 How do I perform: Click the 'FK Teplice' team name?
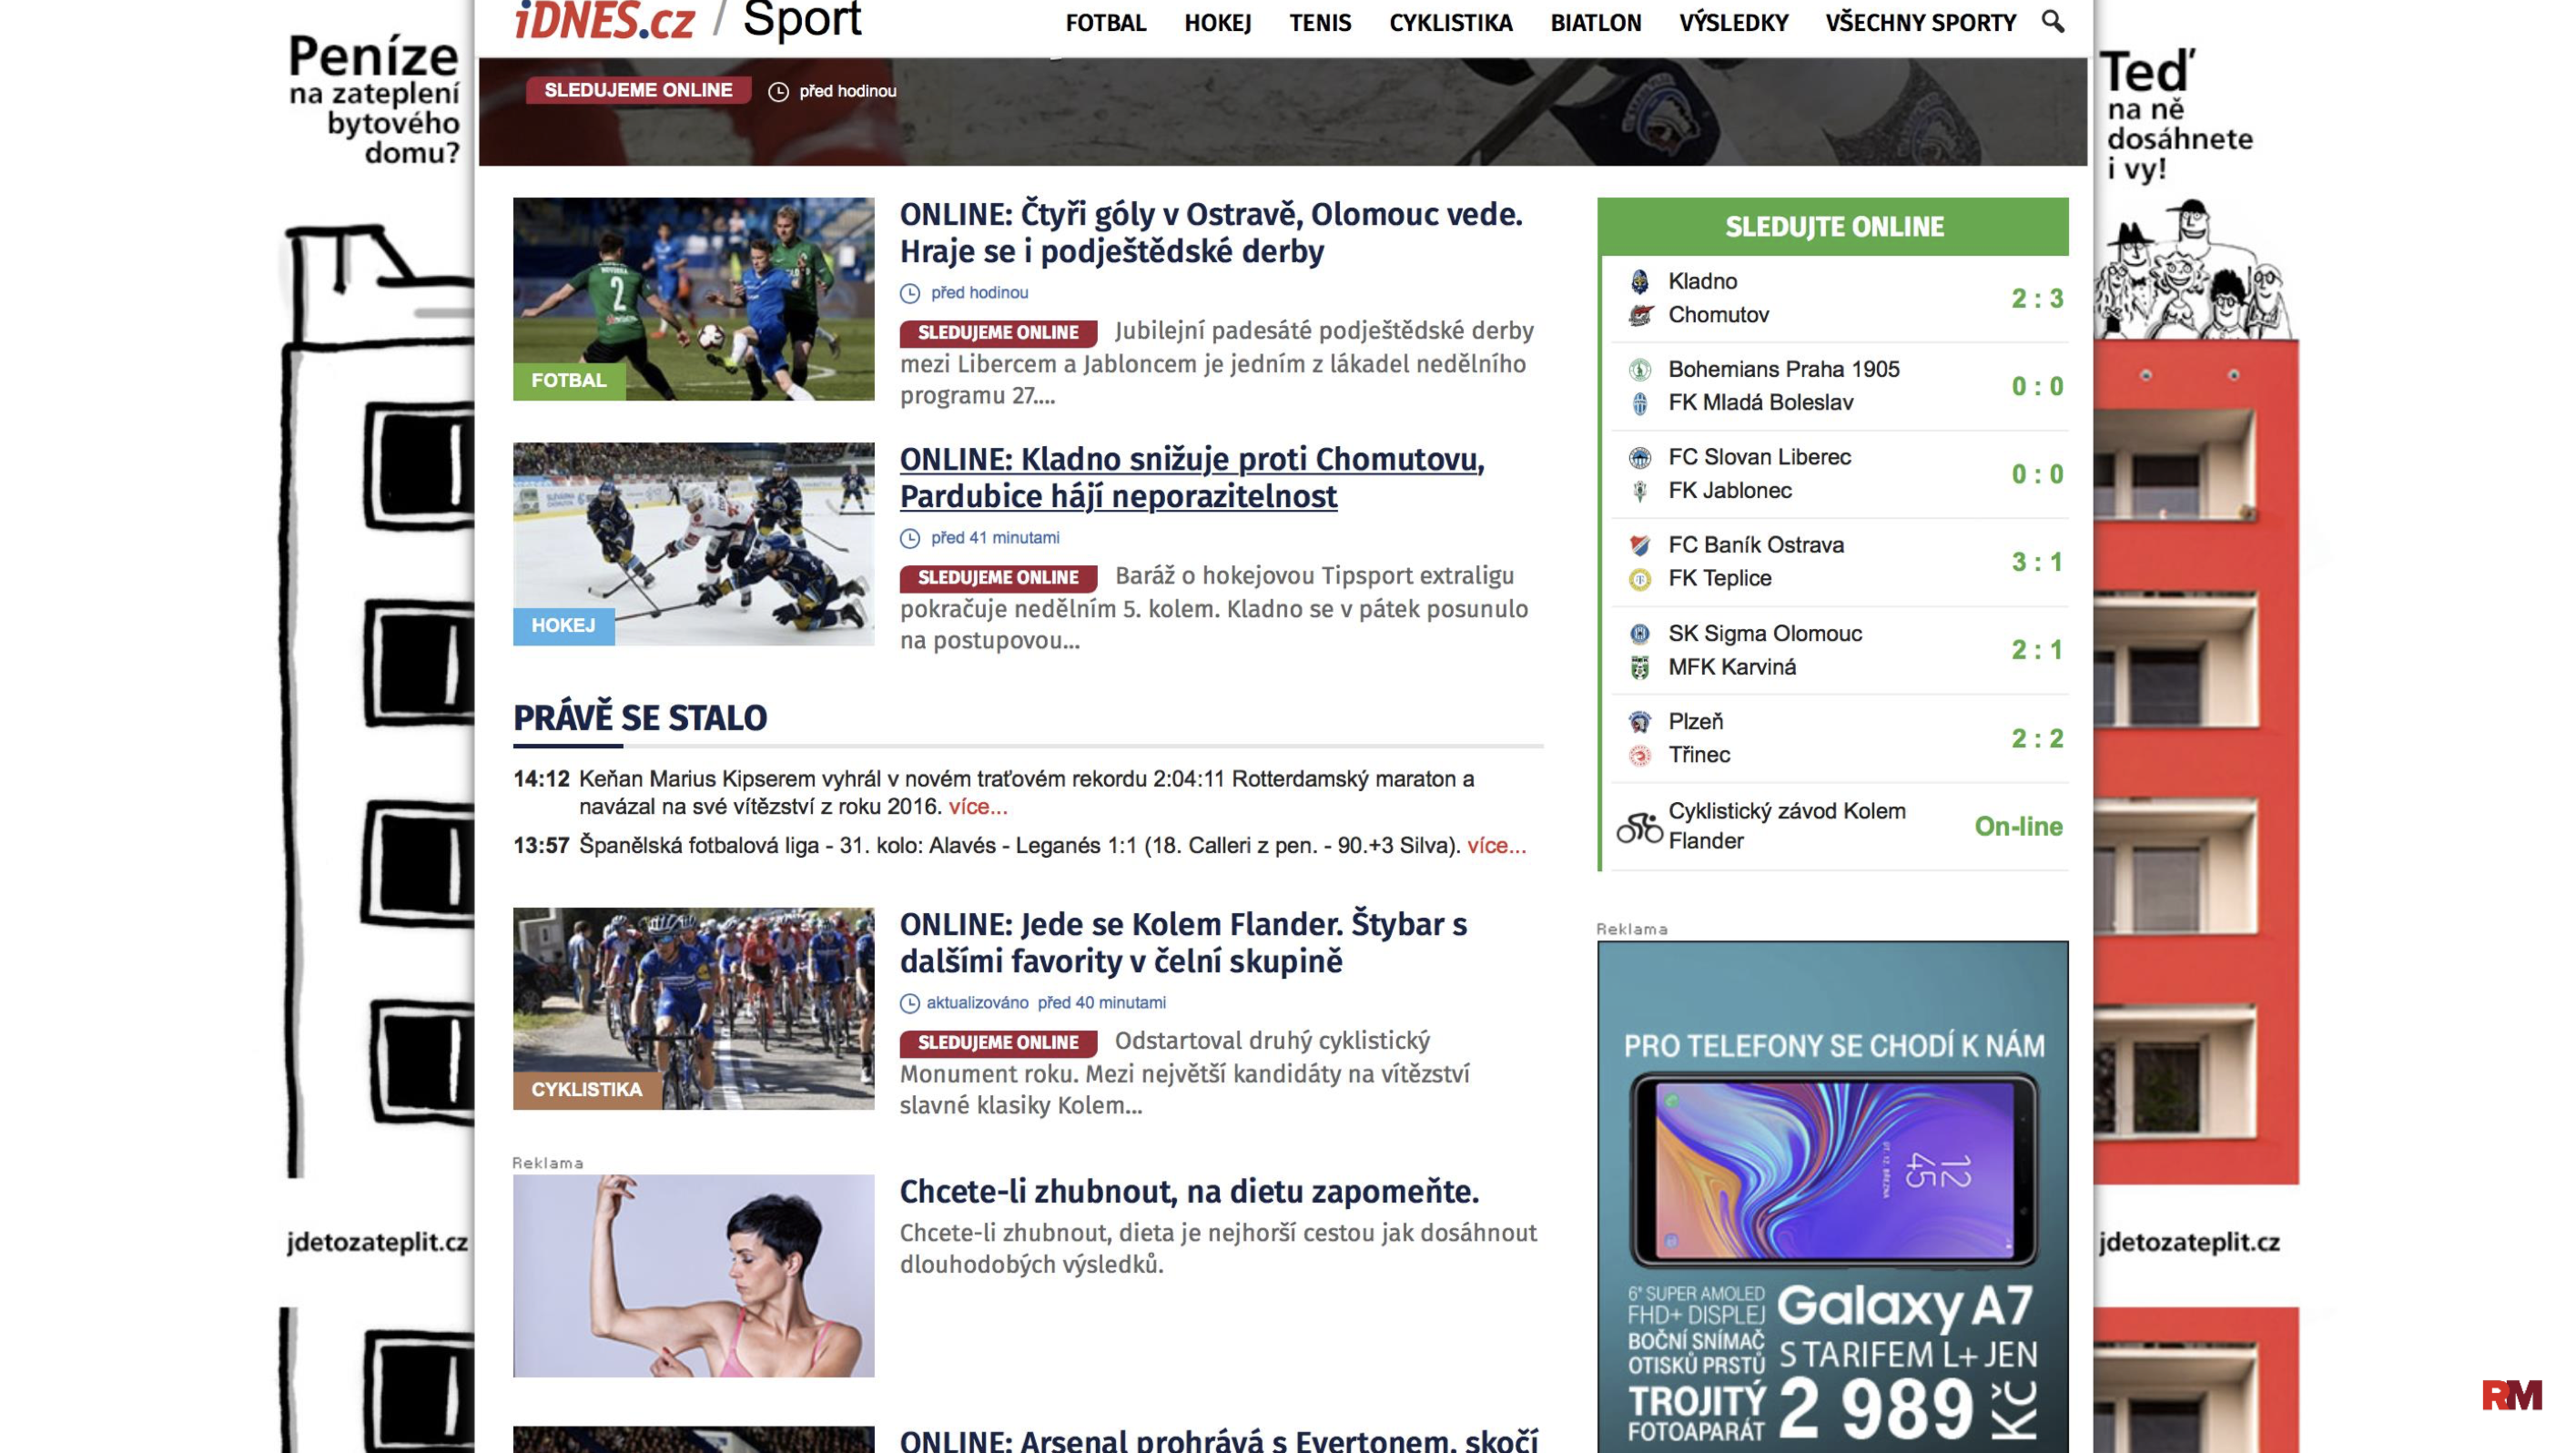pos(1719,579)
